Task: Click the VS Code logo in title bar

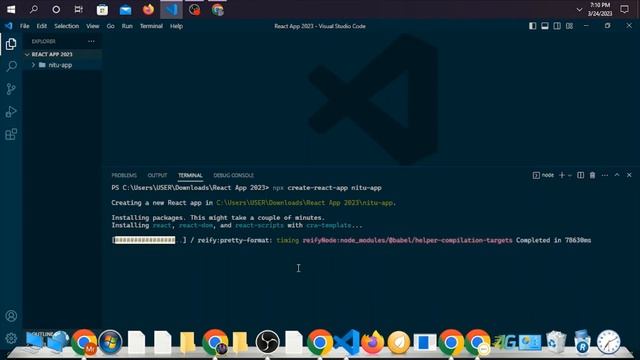Action: (9, 26)
